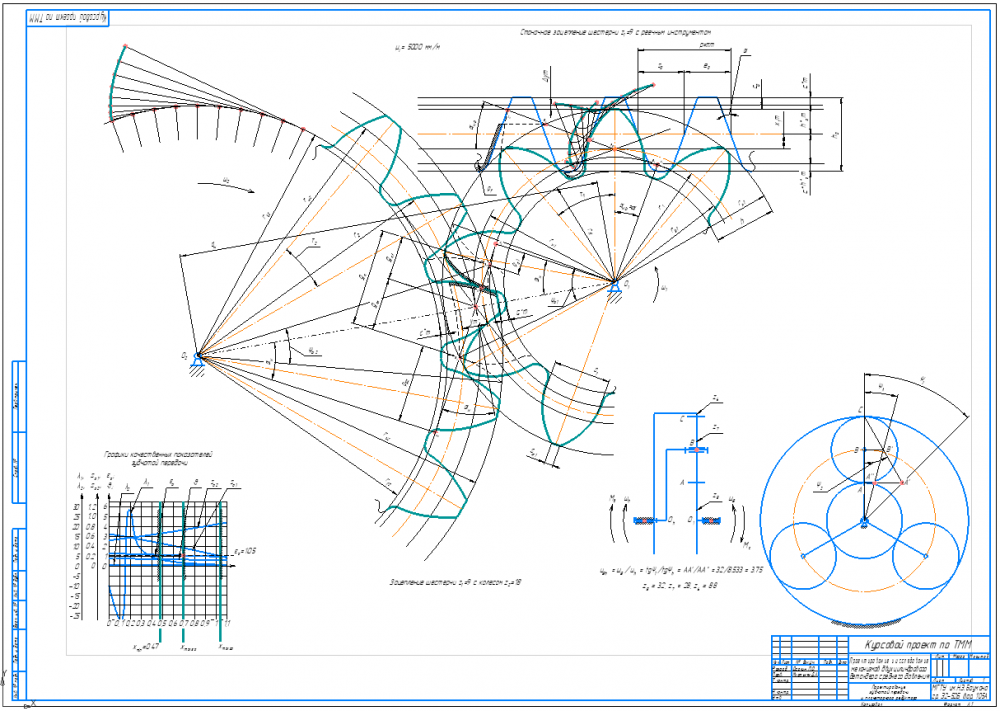Select the 'Станочное зацепление шестерни' heading at the top
The width and height of the screenshot is (1000, 711).
(x=615, y=30)
